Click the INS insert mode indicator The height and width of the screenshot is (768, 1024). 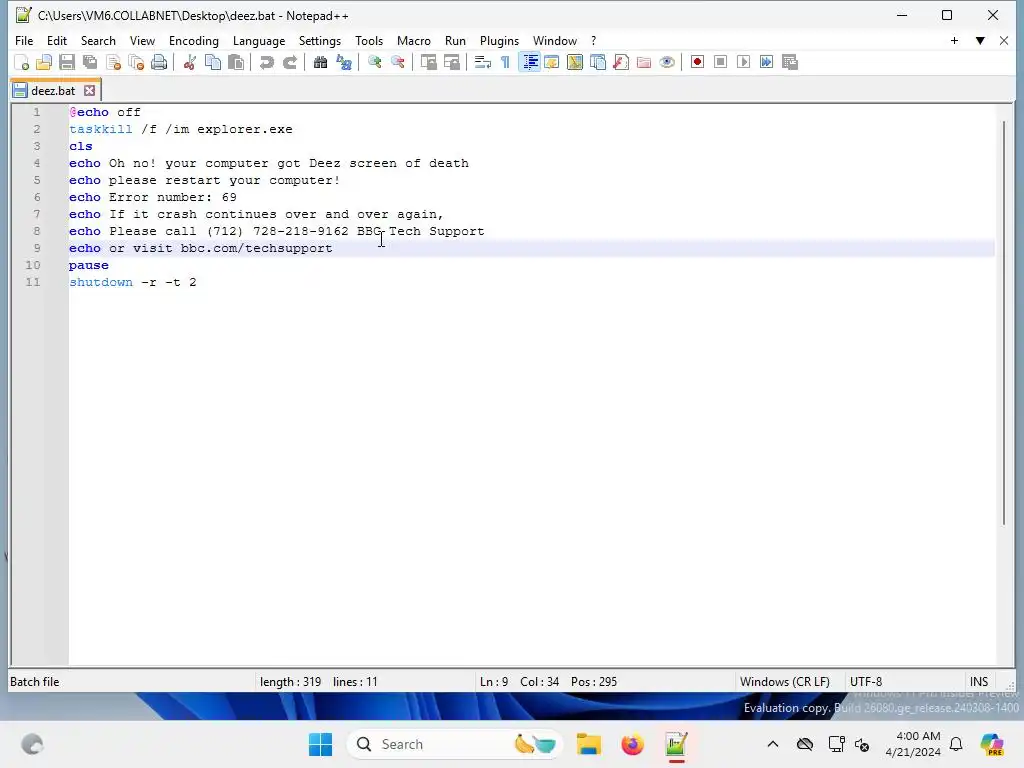pos(978,682)
